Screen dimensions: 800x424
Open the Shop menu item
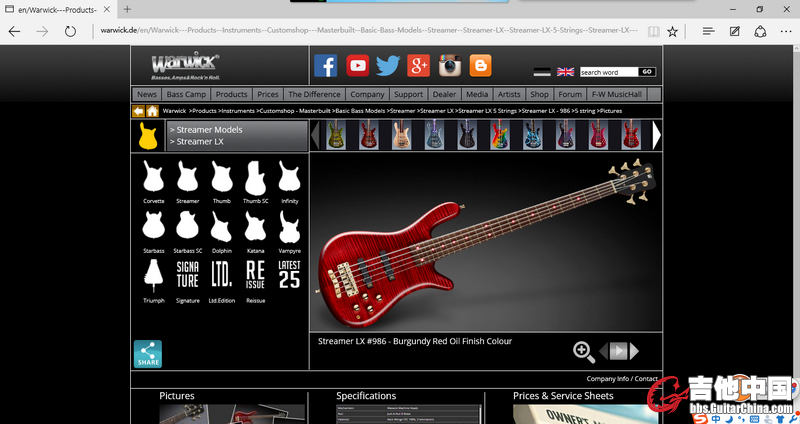click(x=539, y=94)
